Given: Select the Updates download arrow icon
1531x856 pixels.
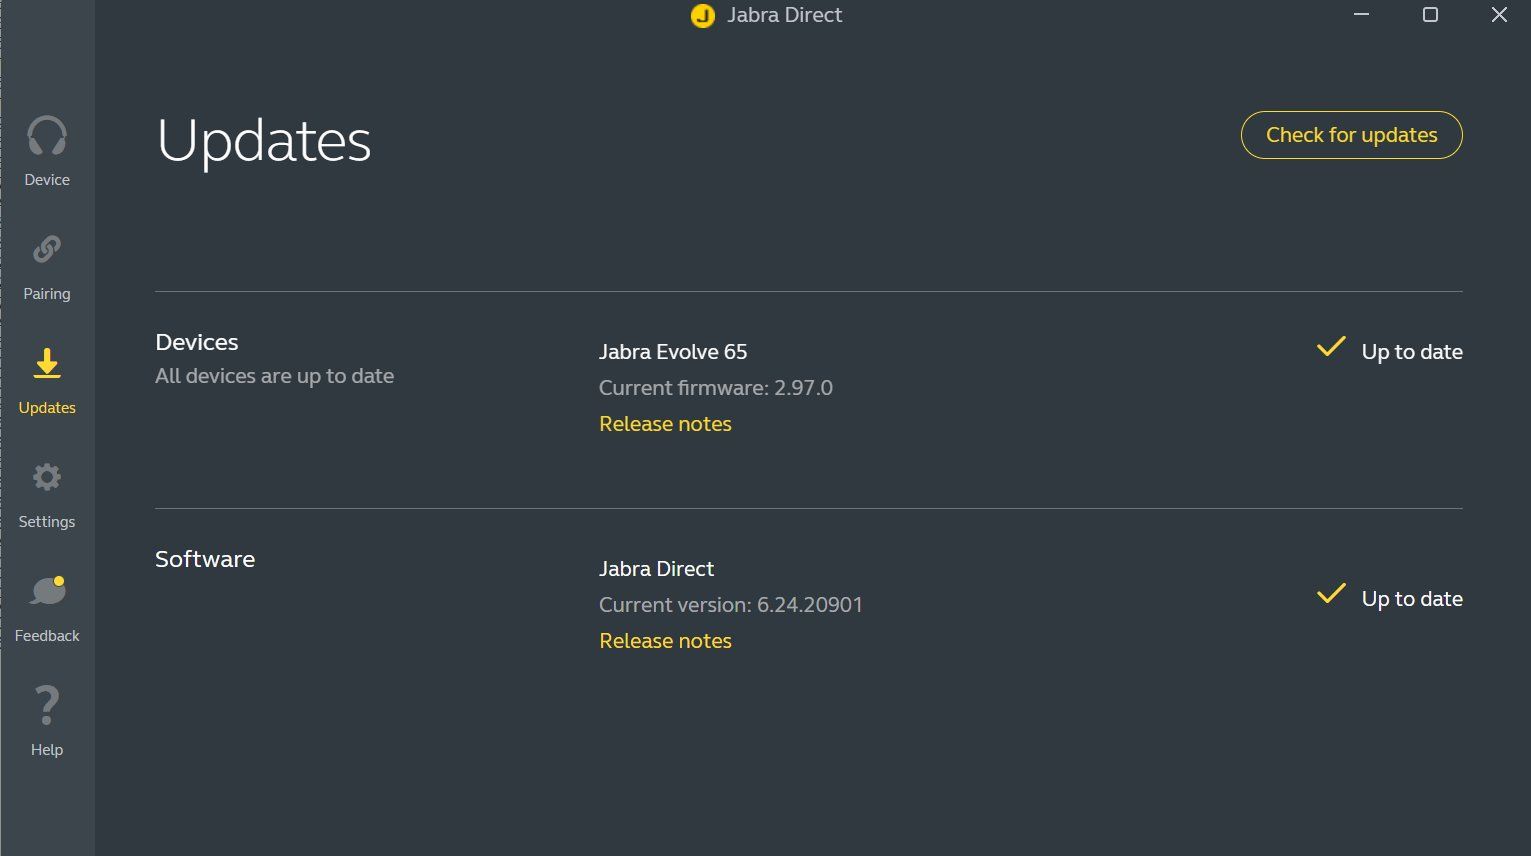Looking at the screenshot, I should point(47,364).
